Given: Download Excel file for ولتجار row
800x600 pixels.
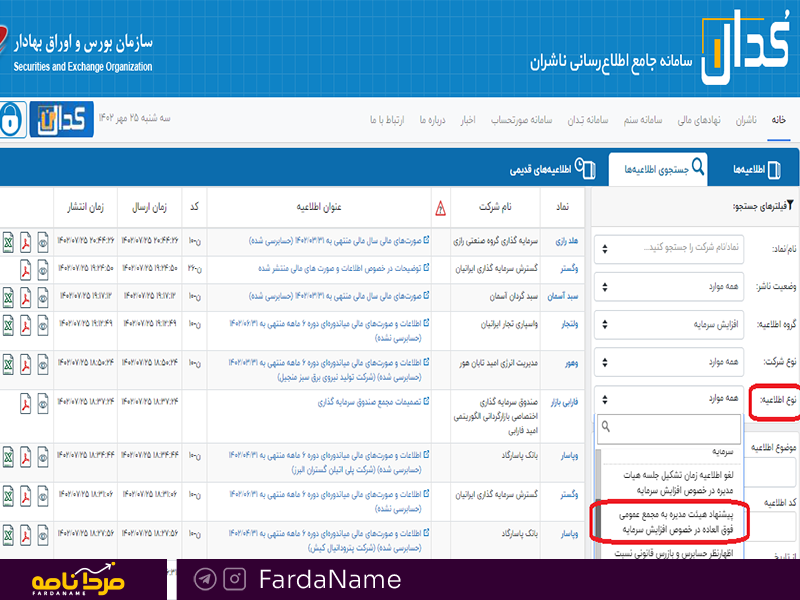Looking at the screenshot, I should point(8,326).
